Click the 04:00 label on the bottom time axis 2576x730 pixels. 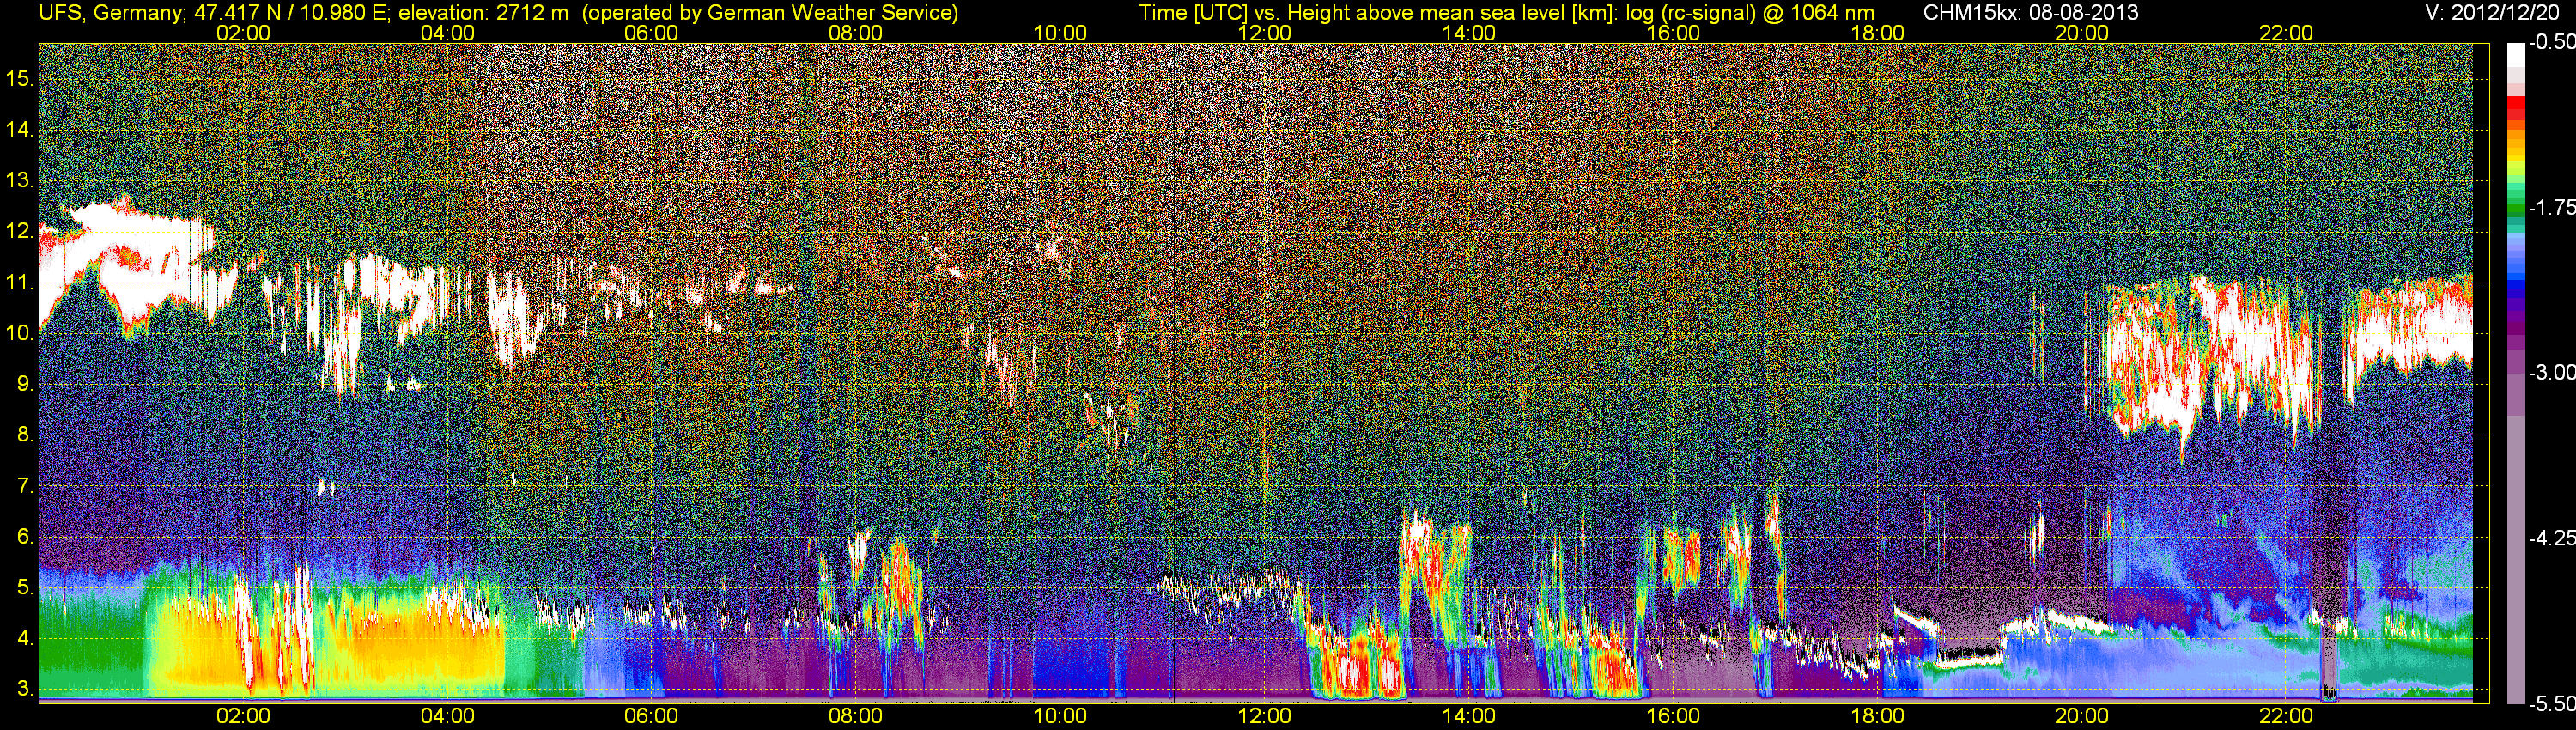pos(447,716)
